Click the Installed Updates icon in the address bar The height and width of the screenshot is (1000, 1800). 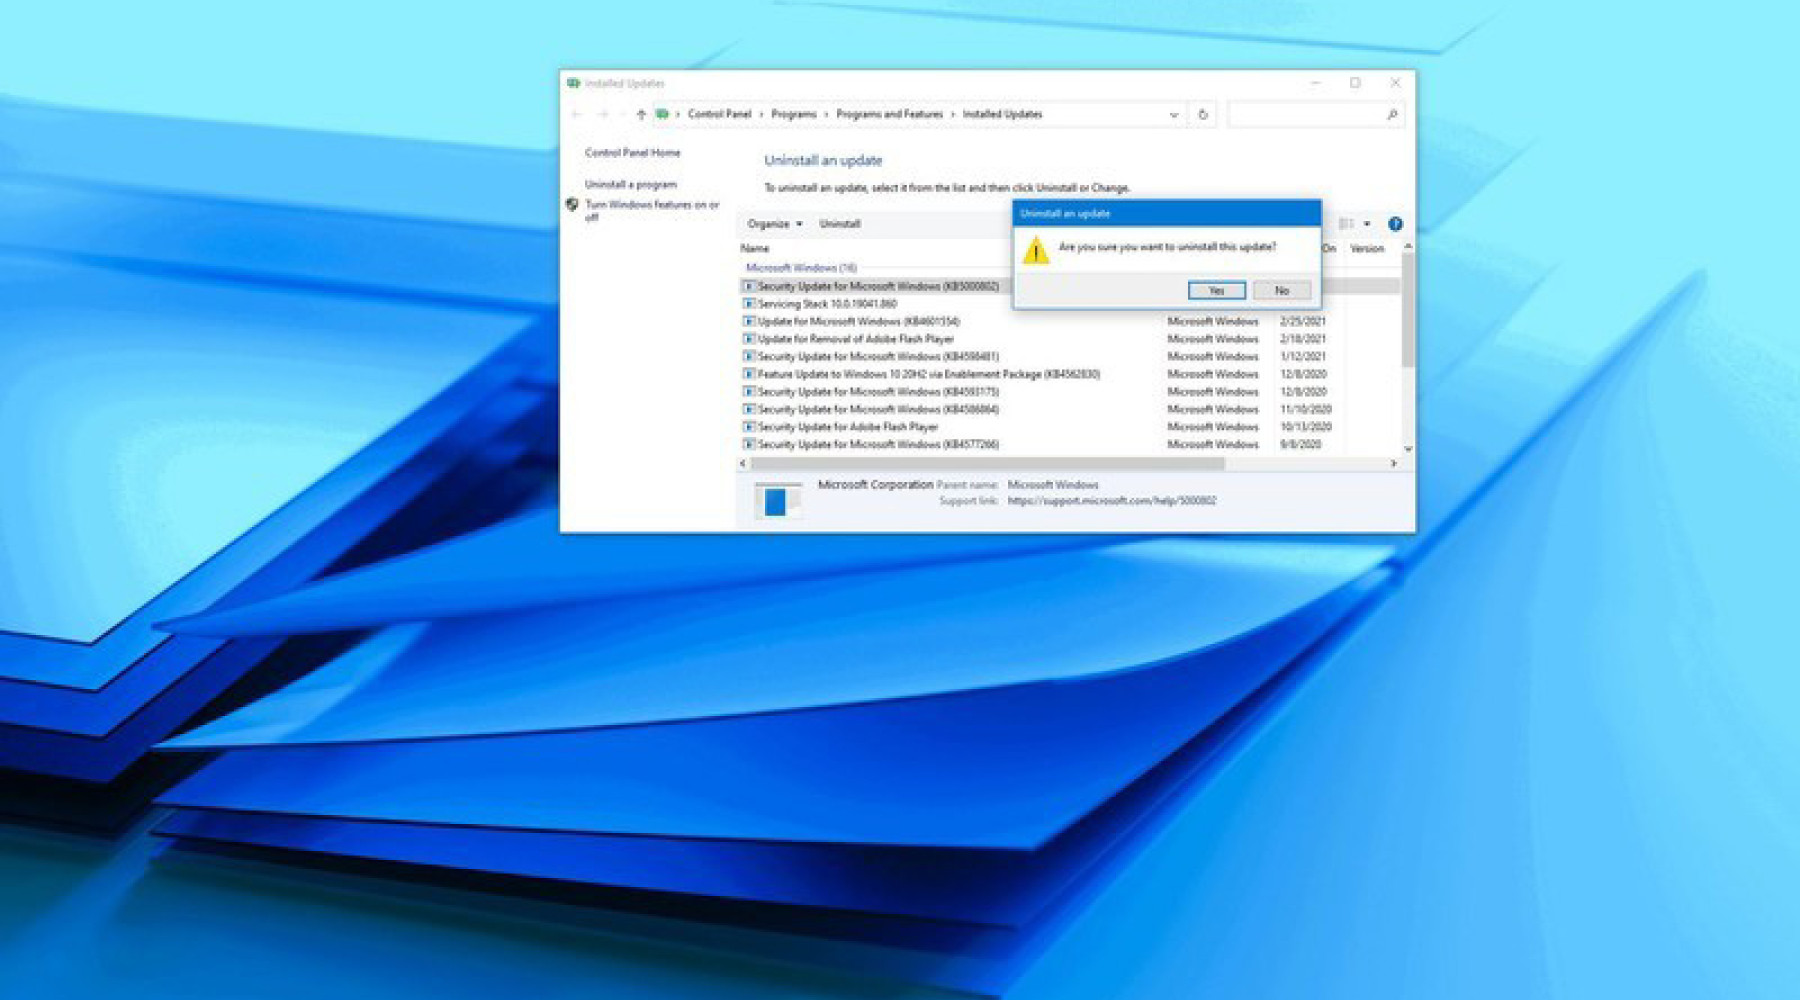tap(661, 113)
